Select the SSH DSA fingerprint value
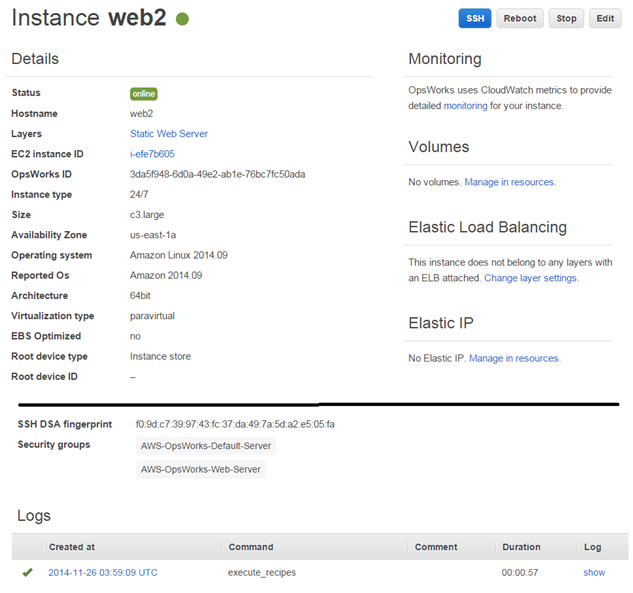Screen dimensions: 633x593 point(235,424)
